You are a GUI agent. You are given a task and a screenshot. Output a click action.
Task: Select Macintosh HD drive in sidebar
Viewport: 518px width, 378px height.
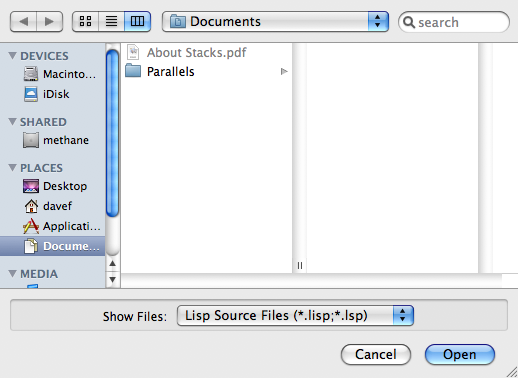pyautogui.click(x=59, y=74)
